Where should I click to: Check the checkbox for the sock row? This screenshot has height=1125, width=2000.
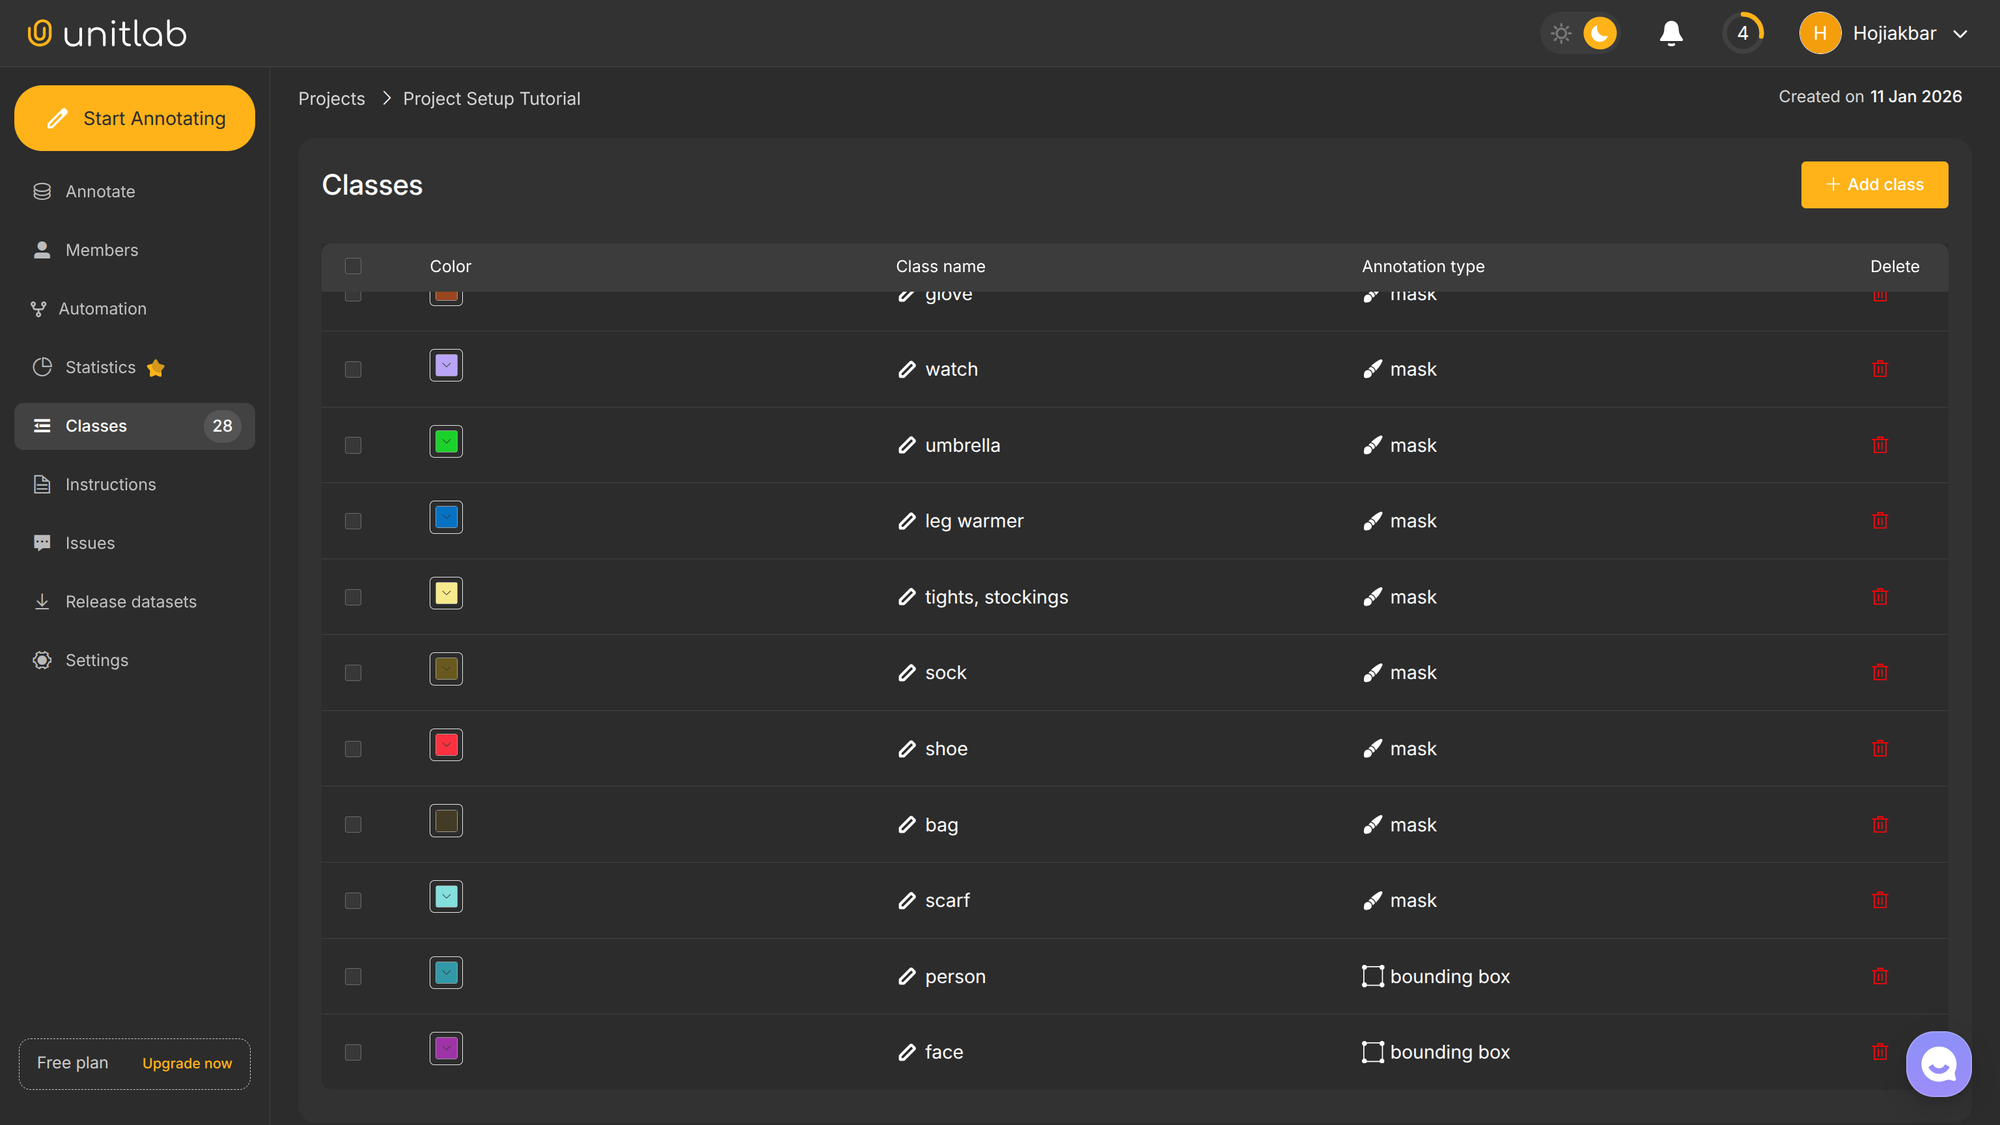[x=352, y=672]
